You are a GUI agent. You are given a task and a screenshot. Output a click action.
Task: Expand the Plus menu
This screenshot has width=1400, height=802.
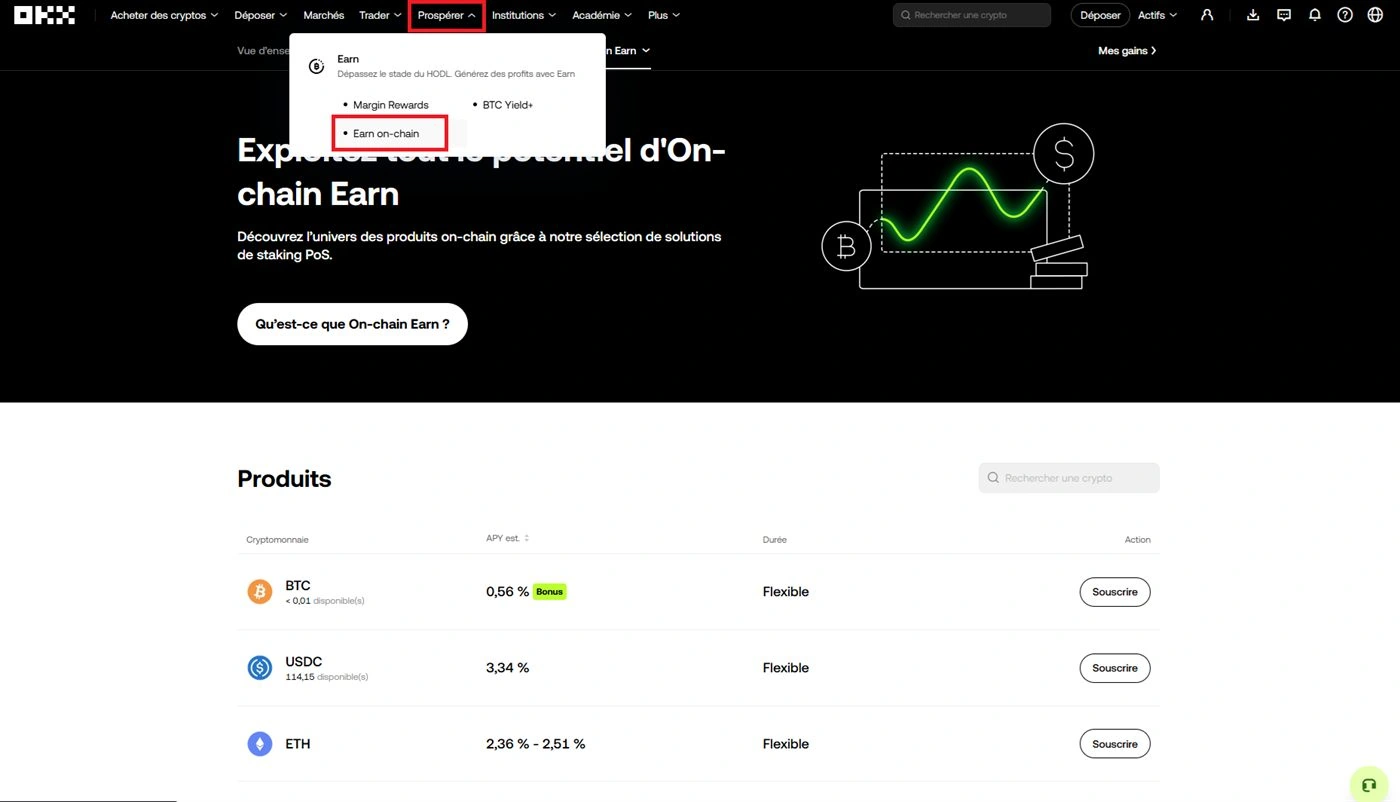664,15
